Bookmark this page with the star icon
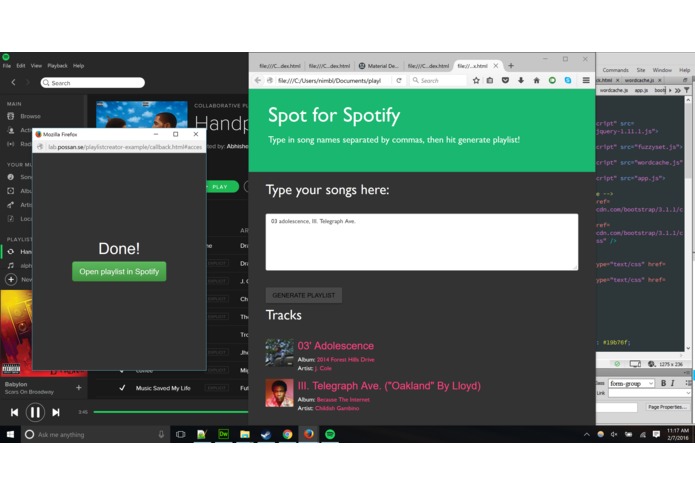This screenshot has width=695, height=494. (476, 80)
